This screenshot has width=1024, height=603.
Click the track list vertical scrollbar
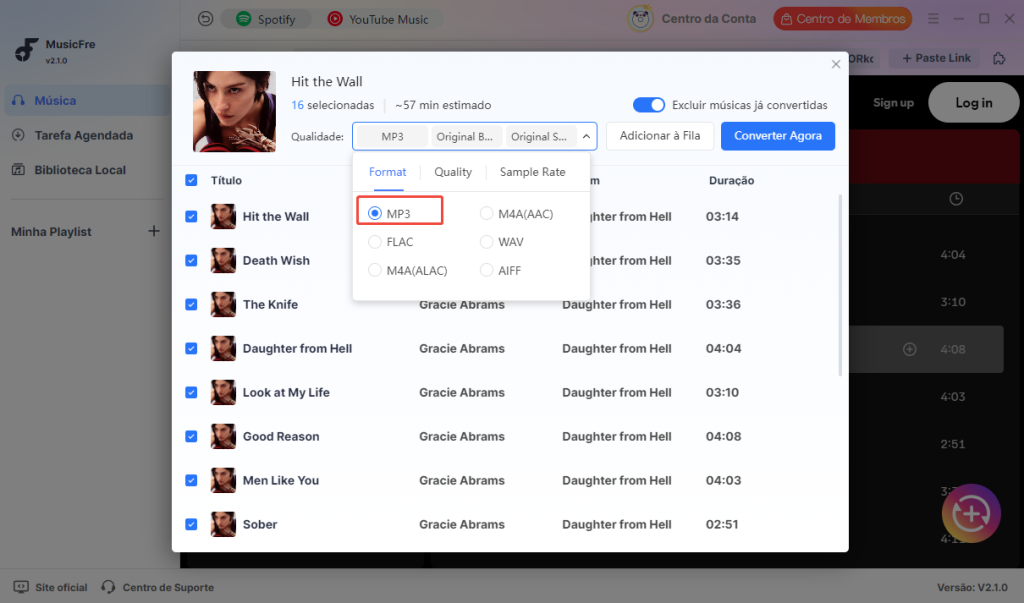click(840, 285)
